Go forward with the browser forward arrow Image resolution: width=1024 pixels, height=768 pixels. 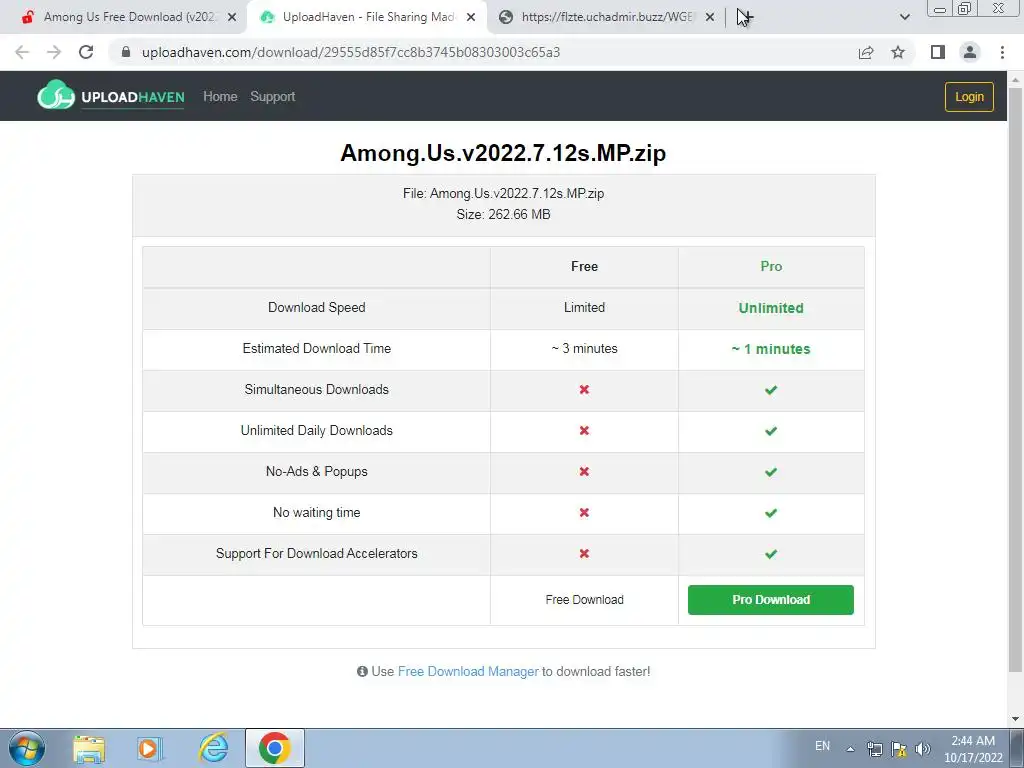point(54,52)
